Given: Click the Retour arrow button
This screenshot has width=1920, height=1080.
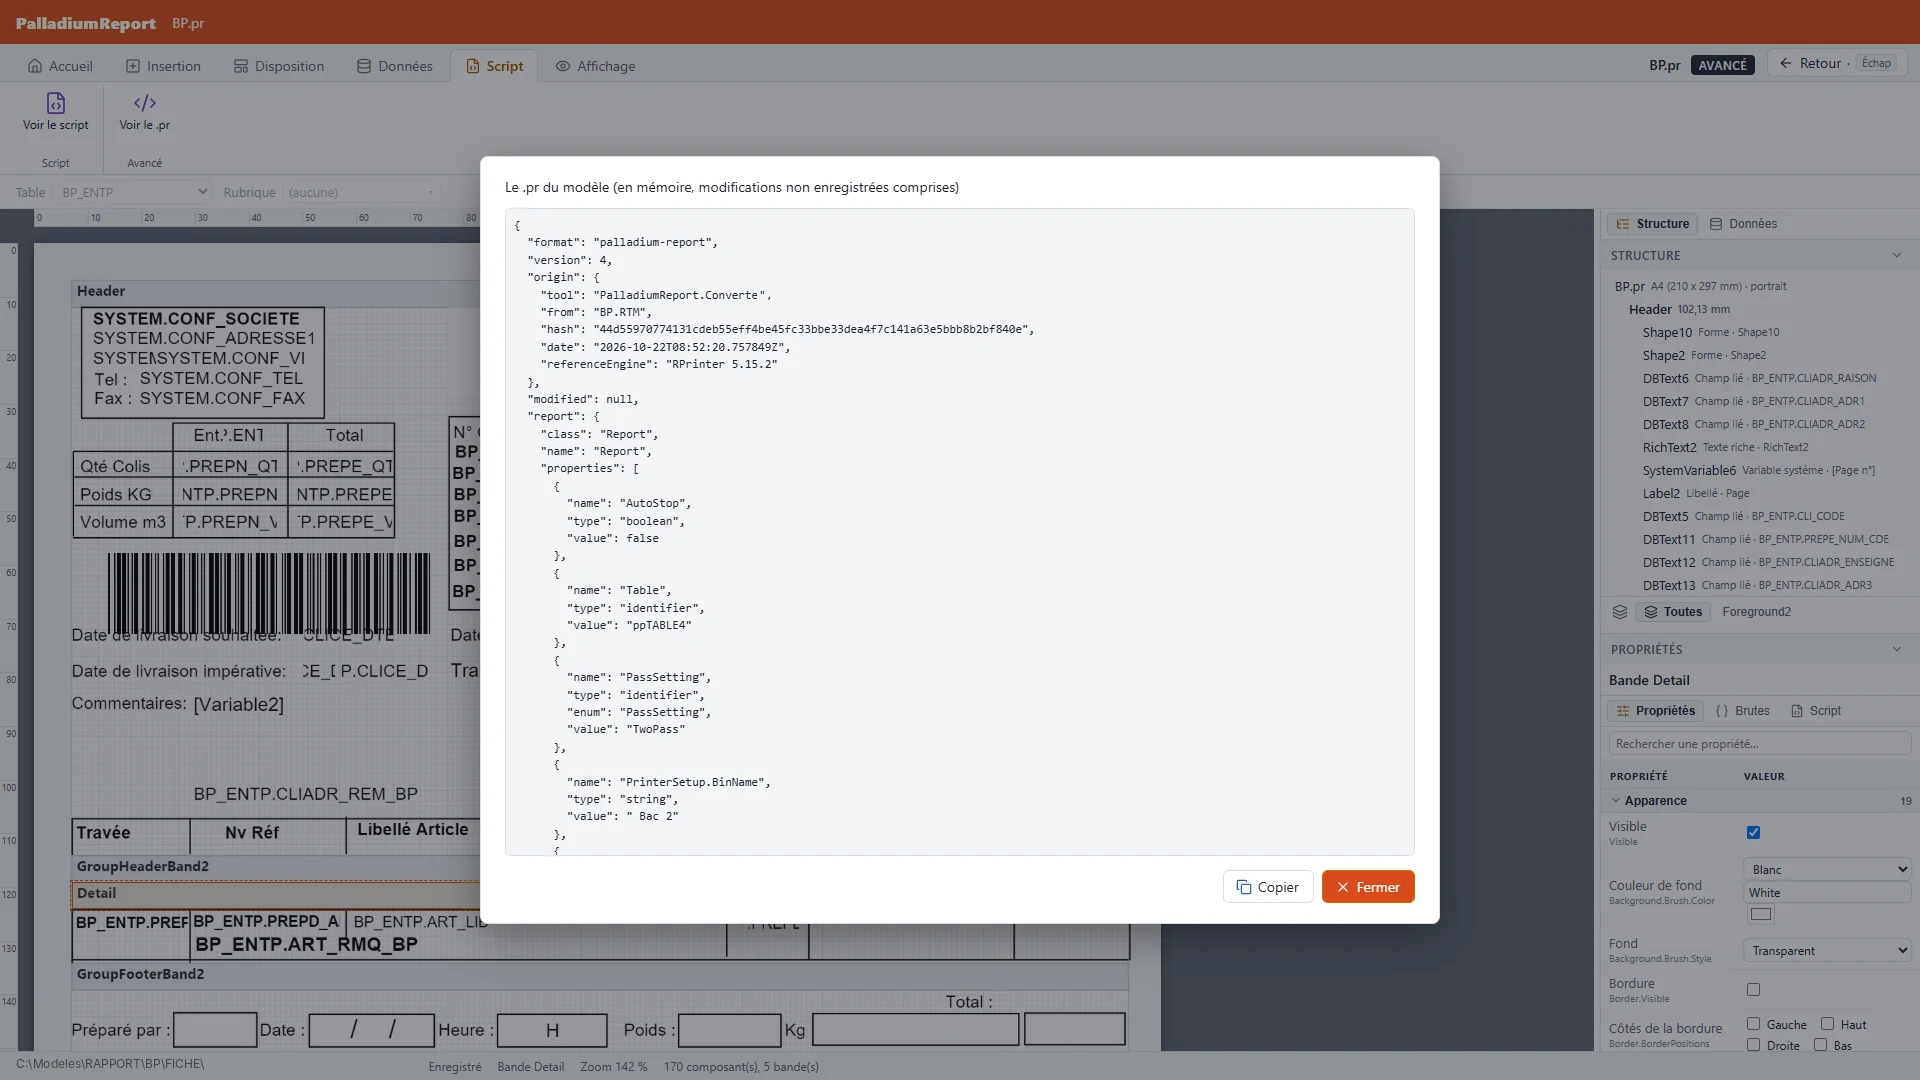Looking at the screenshot, I should point(1837,63).
